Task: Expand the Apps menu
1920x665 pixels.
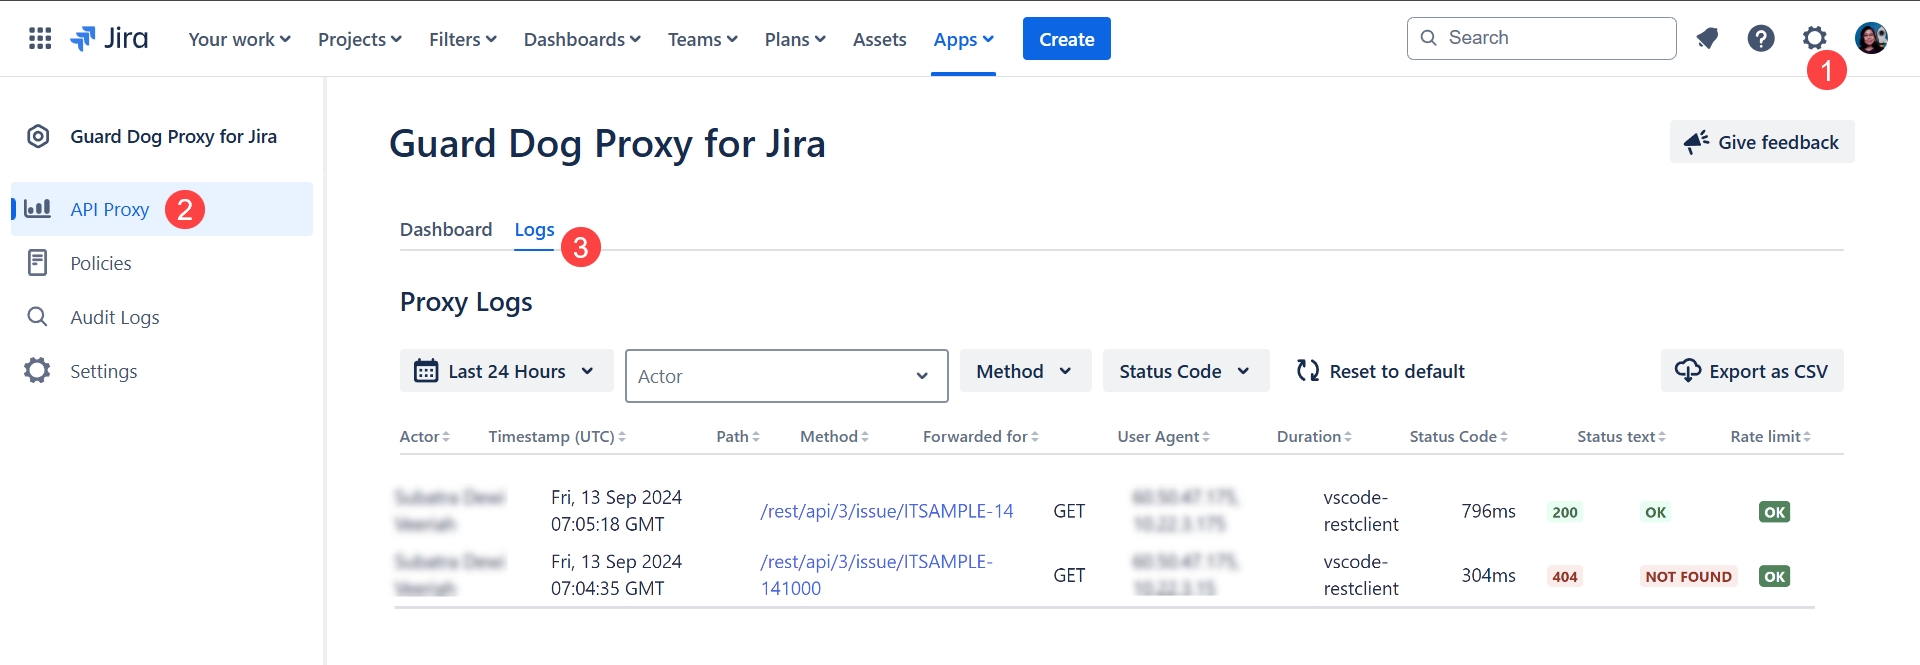Action: point(963,39)
